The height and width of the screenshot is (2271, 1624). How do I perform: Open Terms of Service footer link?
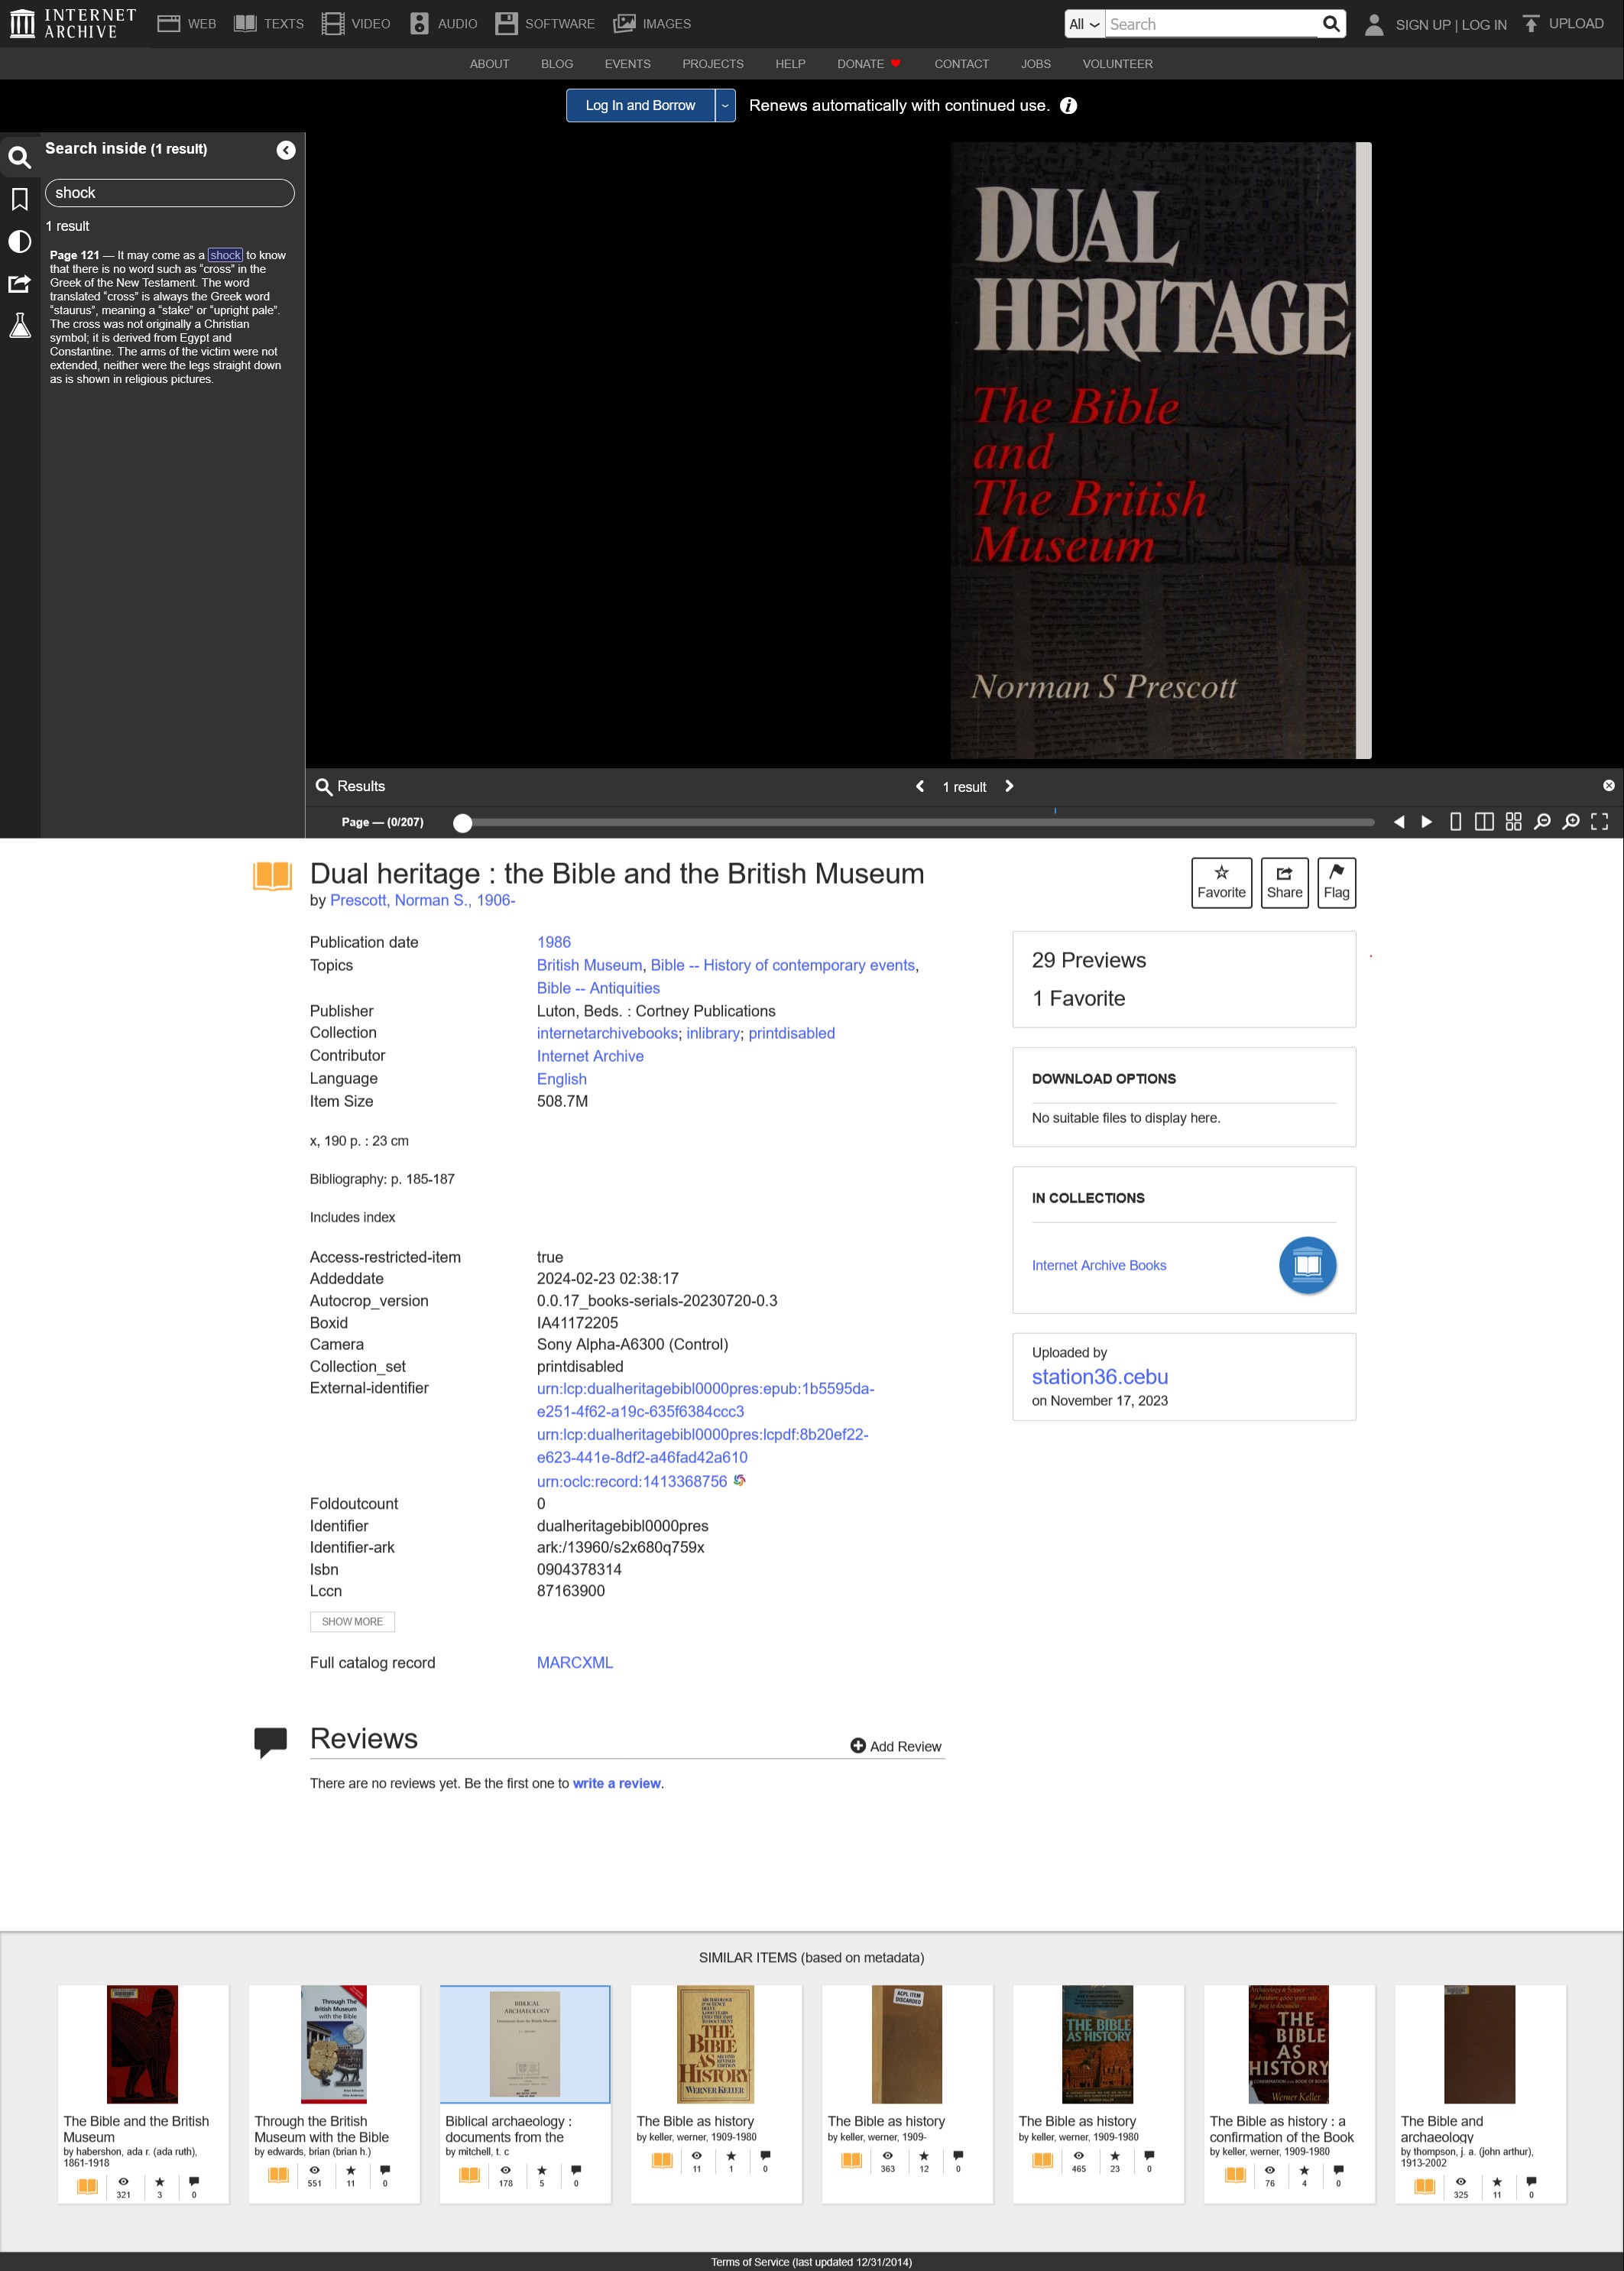(x=811, y=2262)
